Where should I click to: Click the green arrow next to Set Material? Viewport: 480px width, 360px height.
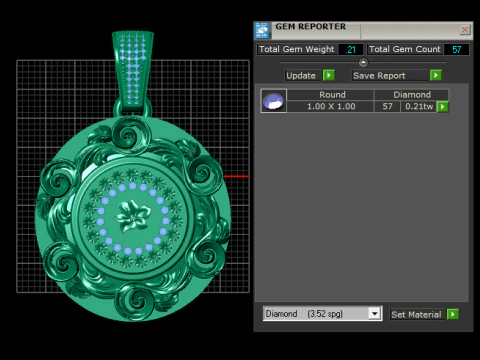click(453, 314)
